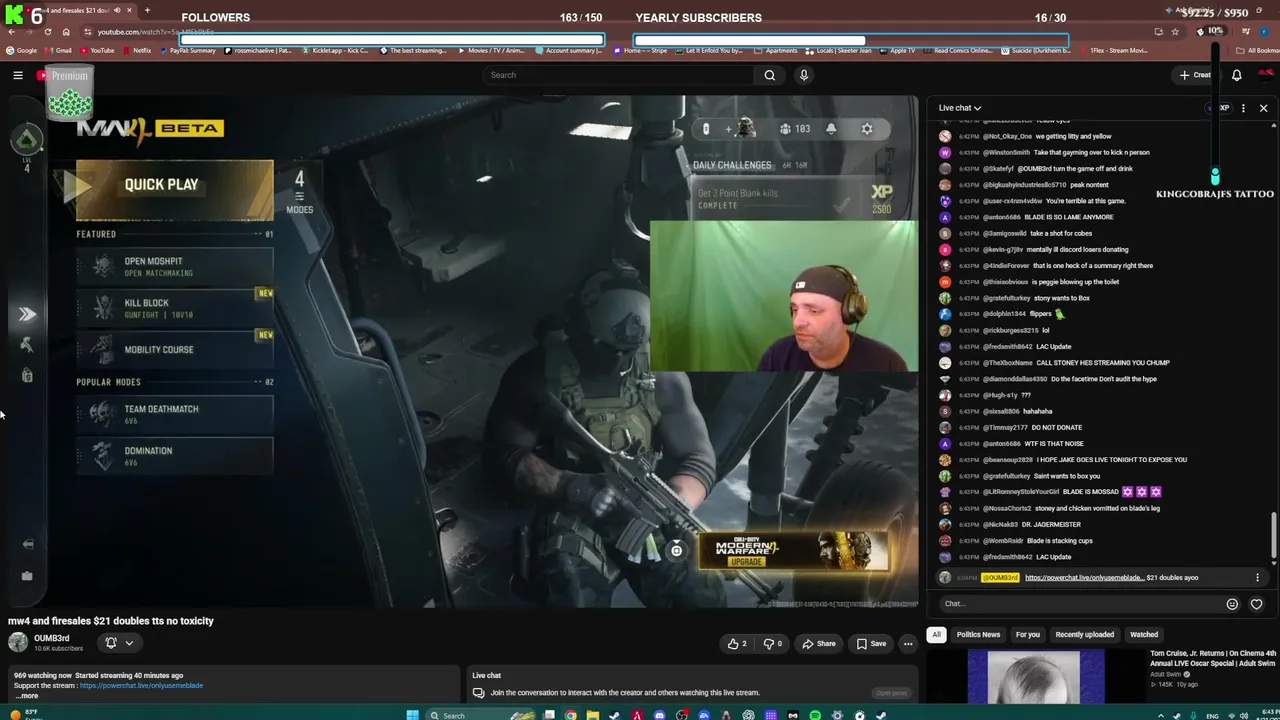This screenshot has width=1280, height=720.
Task: Select Open Moshpit mode in game menu
Action: pos(174,266)
